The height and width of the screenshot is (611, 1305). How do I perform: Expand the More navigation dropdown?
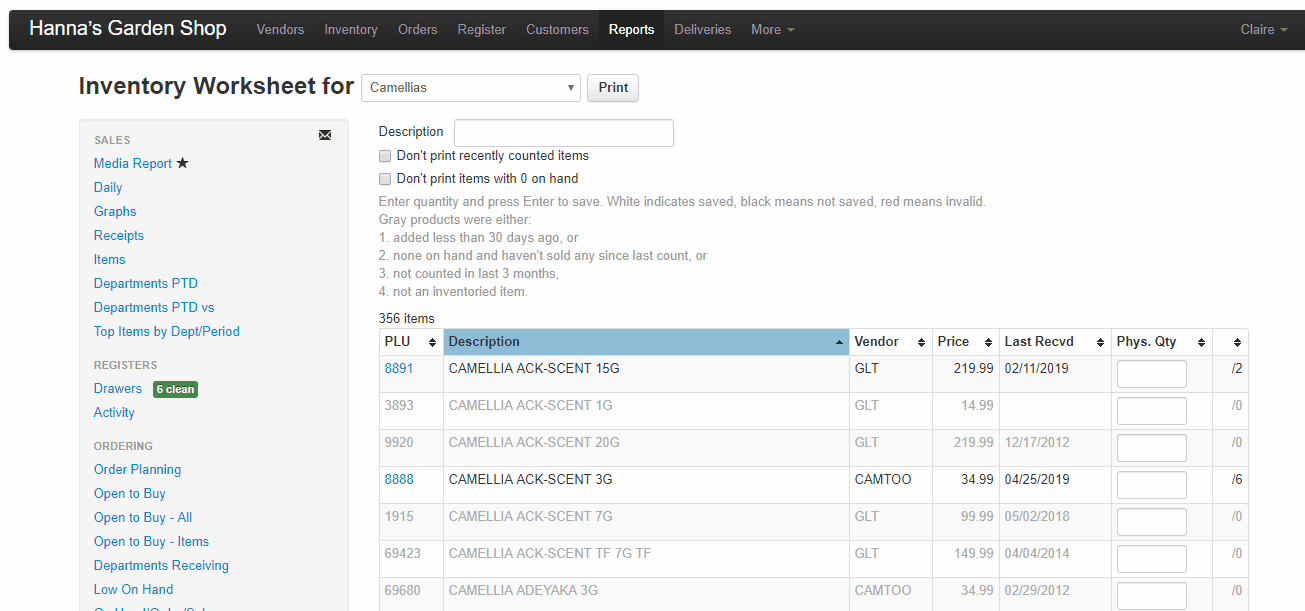771,29
